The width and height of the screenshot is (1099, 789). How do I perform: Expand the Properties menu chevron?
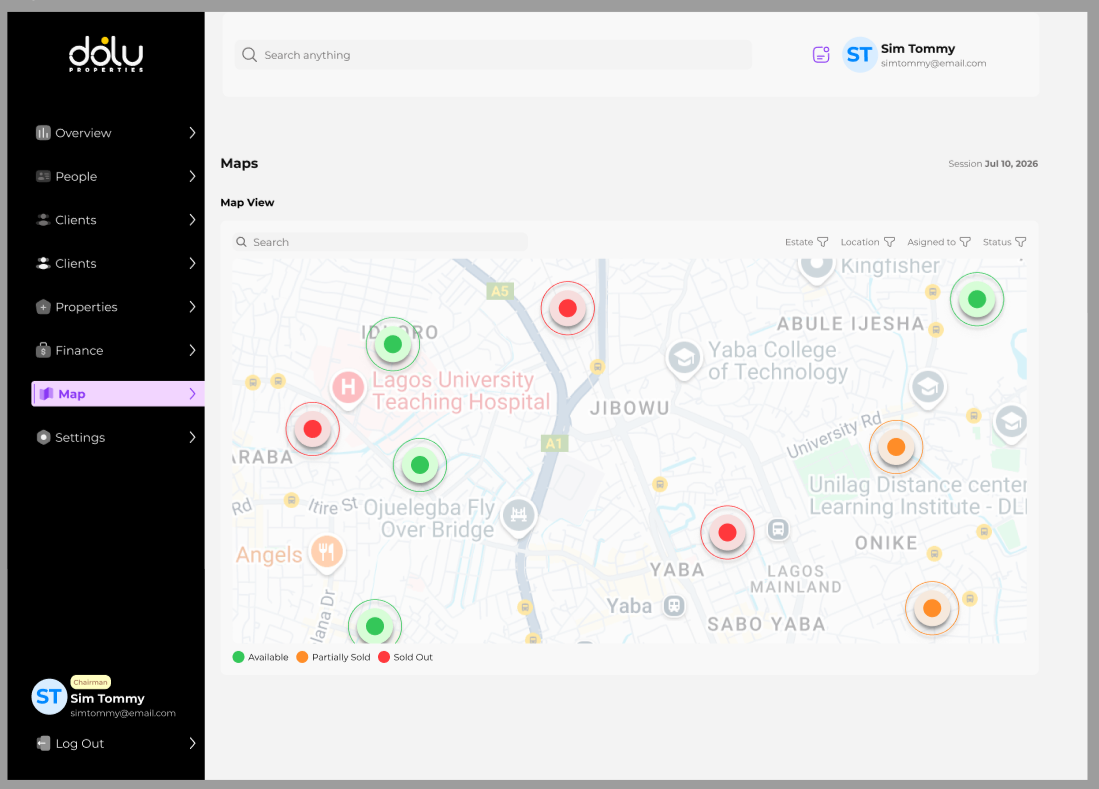[x=192, y=307]
